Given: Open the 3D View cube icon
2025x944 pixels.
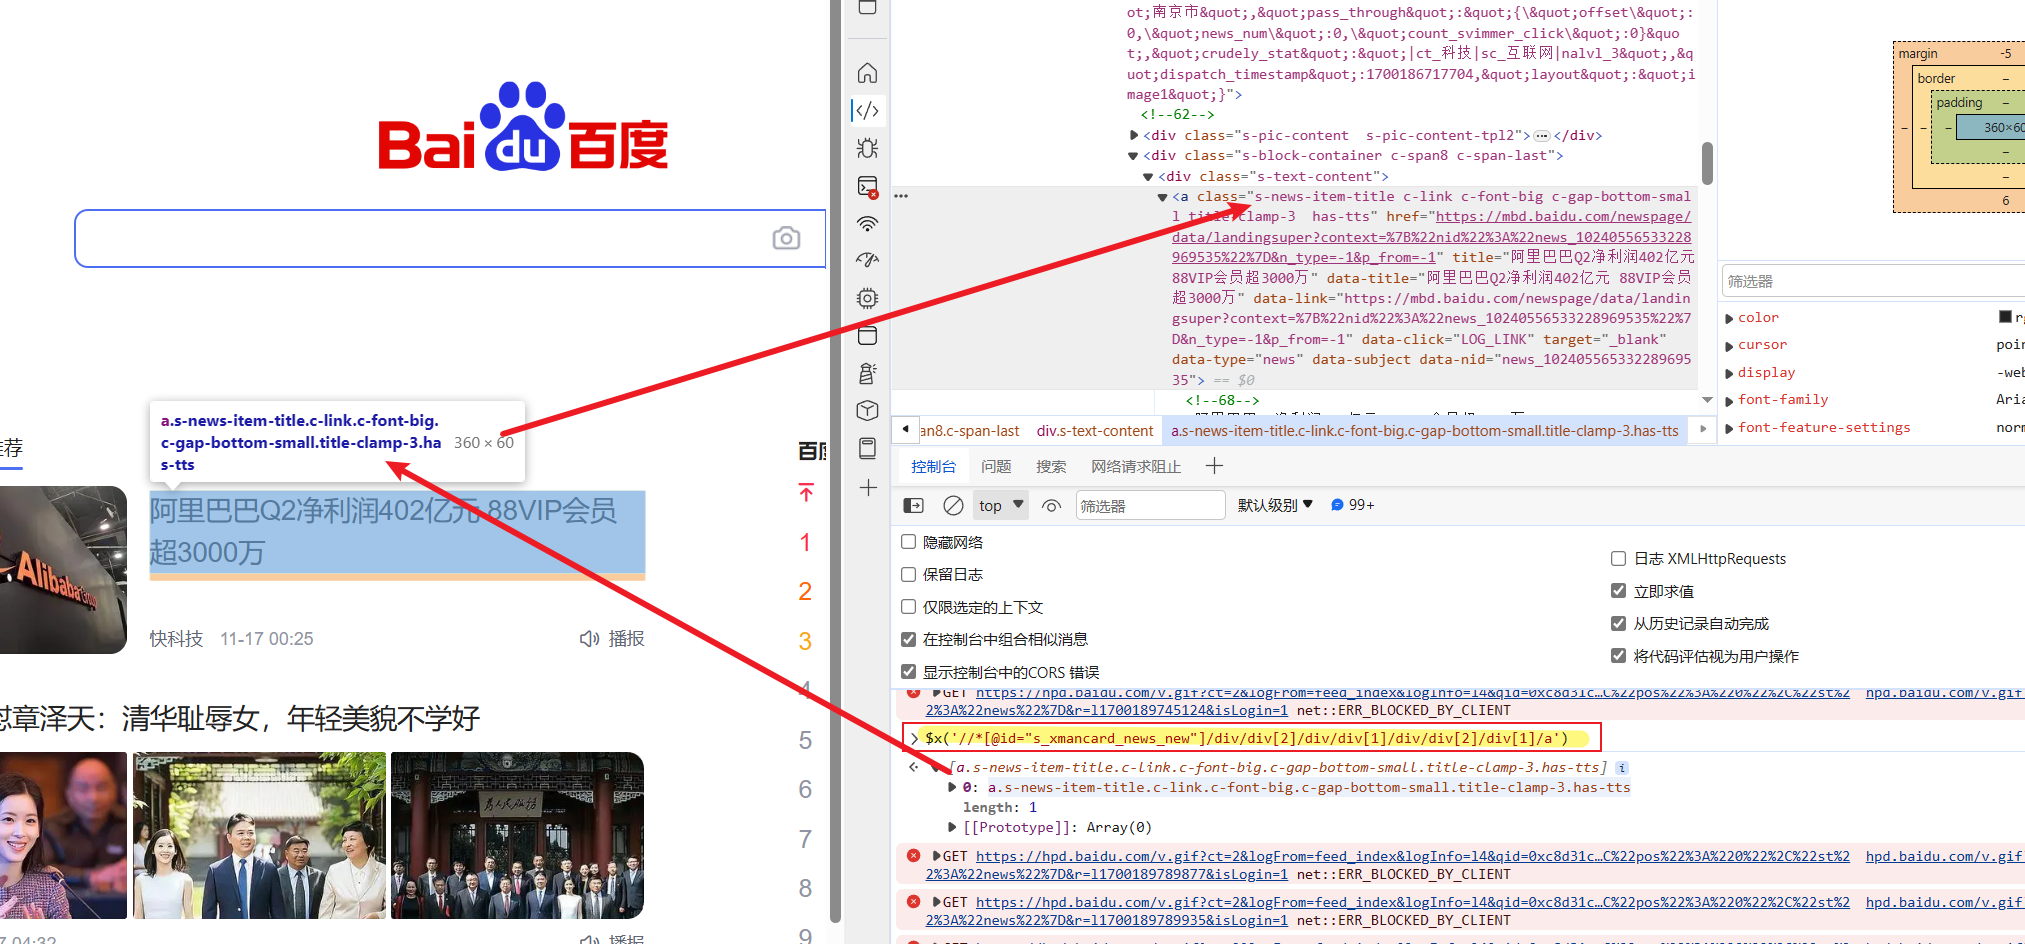Looking at the screenshot, I should point(868,410).
